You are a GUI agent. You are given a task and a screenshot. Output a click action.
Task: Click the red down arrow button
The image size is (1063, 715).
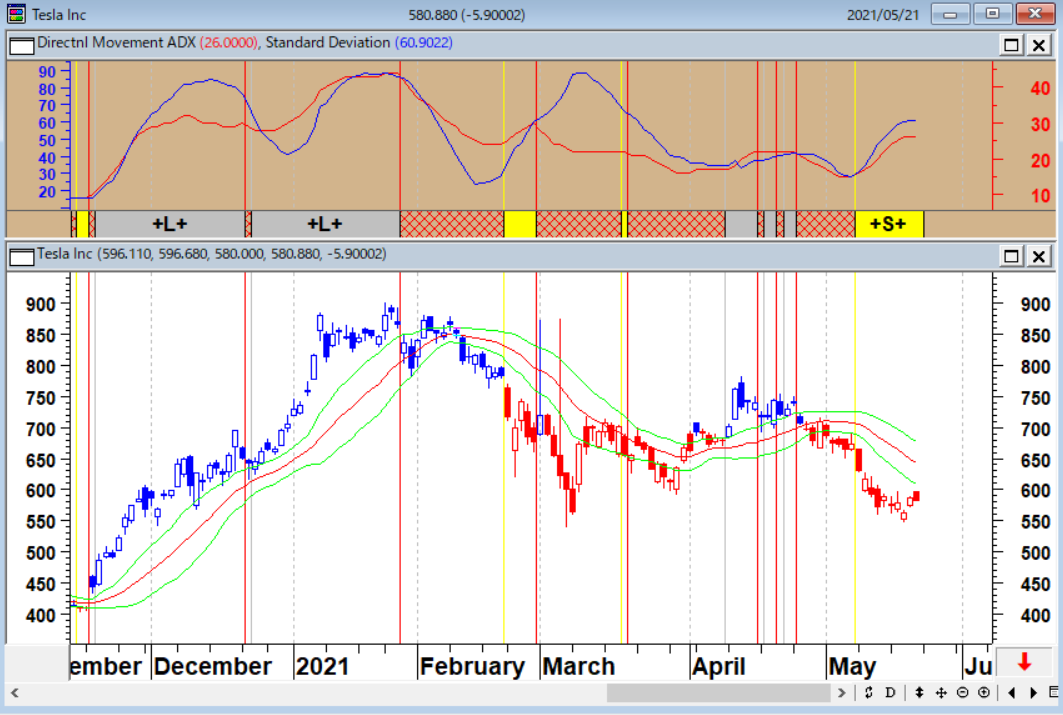[x=1024, y=661]
